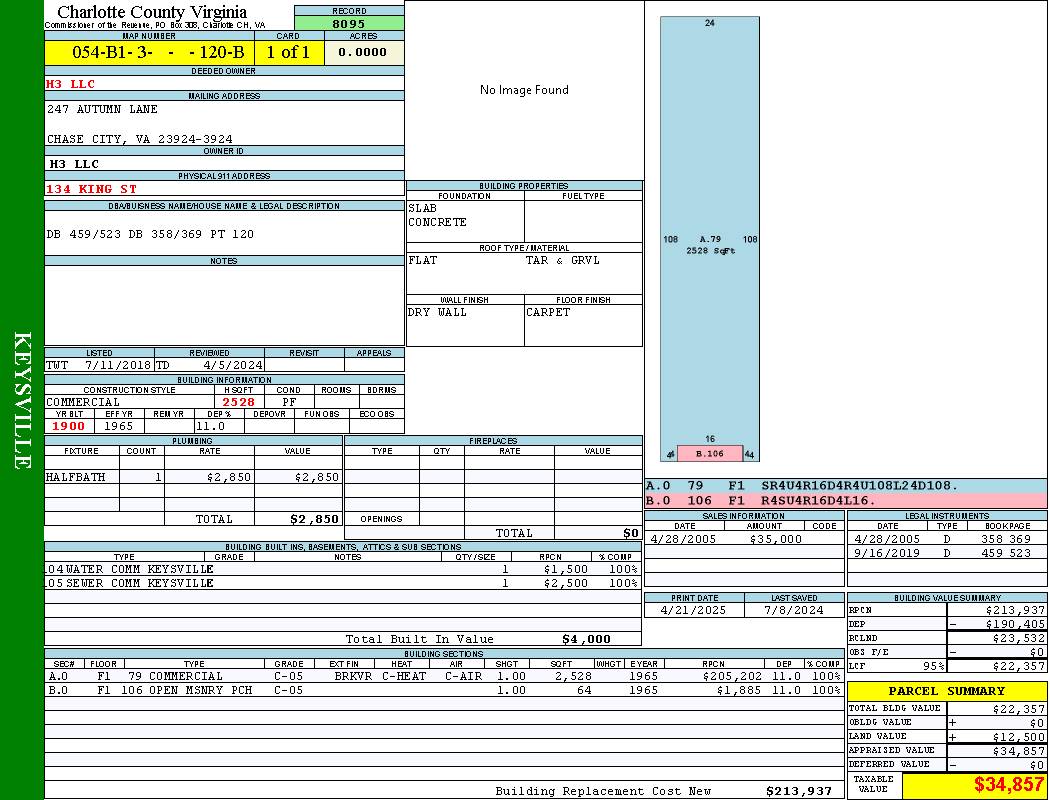Click the green KEYSVILLE sidebar label

22,400
